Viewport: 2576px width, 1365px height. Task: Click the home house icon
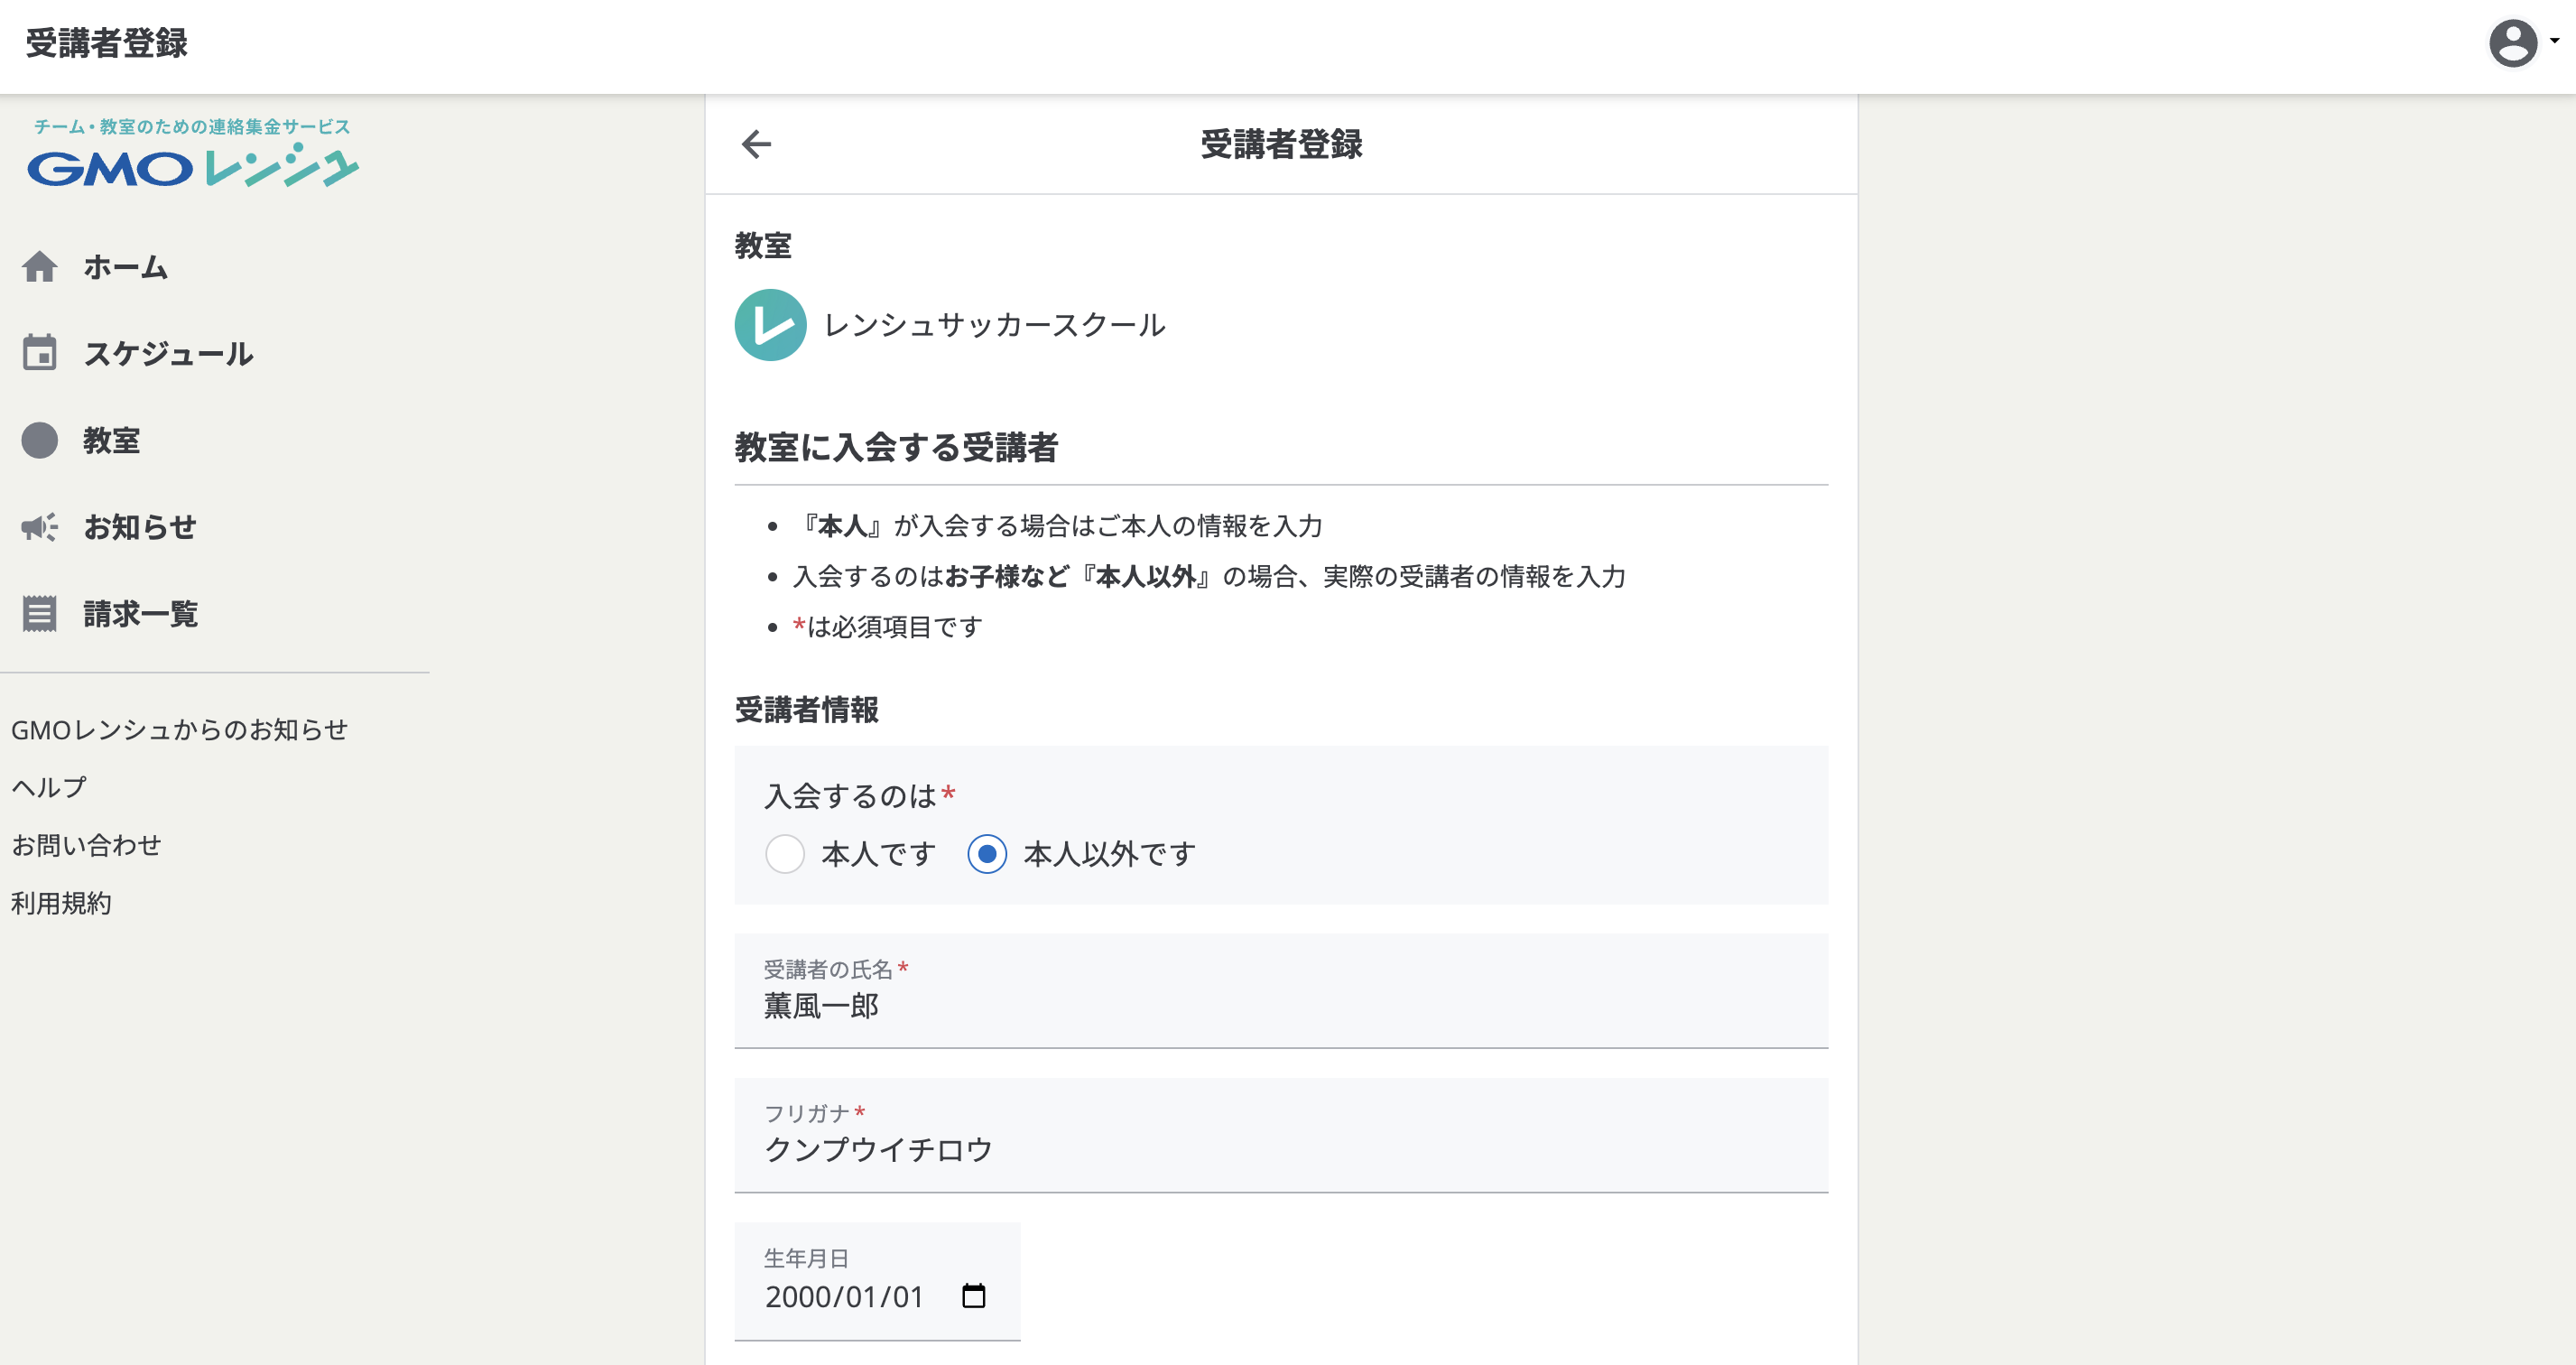[40, 267]
